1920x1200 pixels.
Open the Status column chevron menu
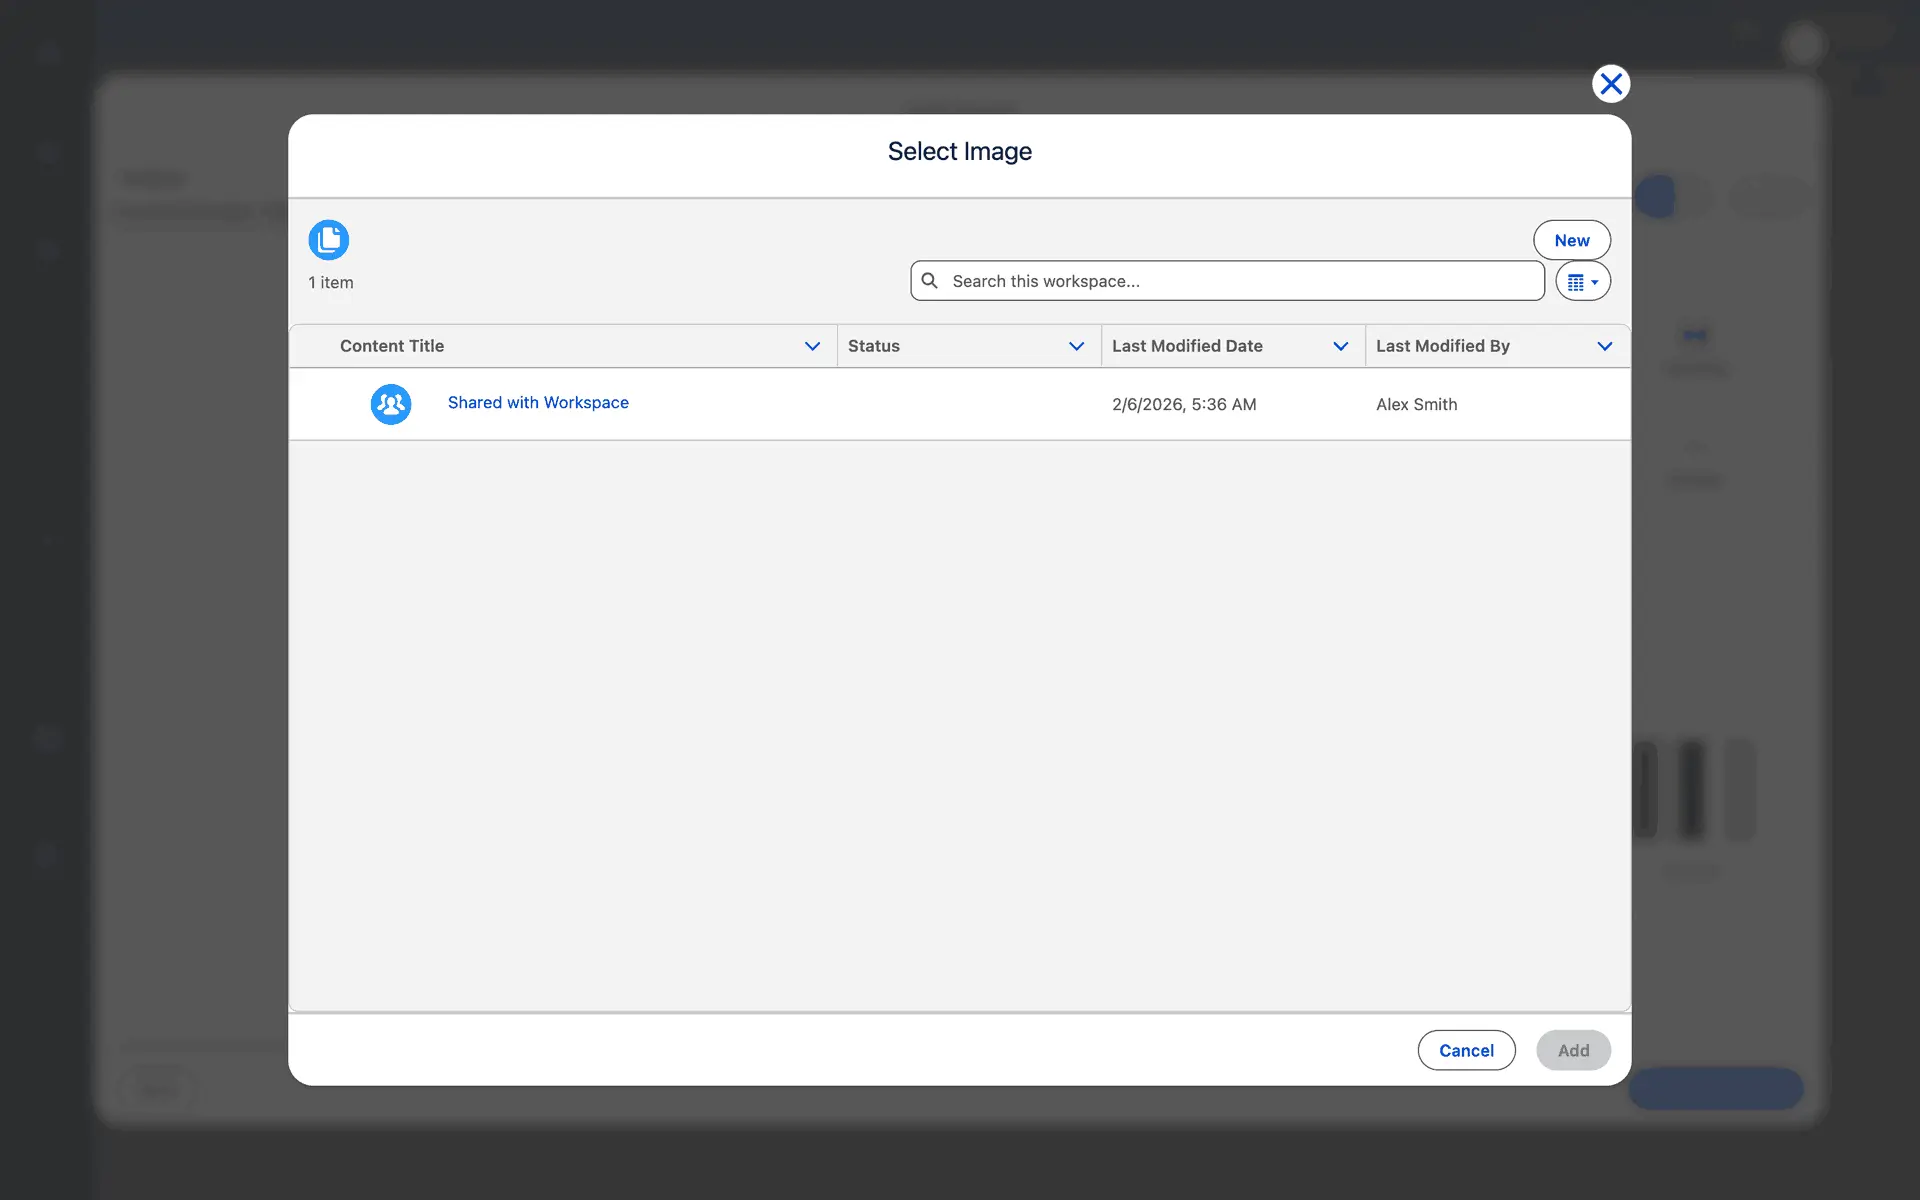[1076, 346]
